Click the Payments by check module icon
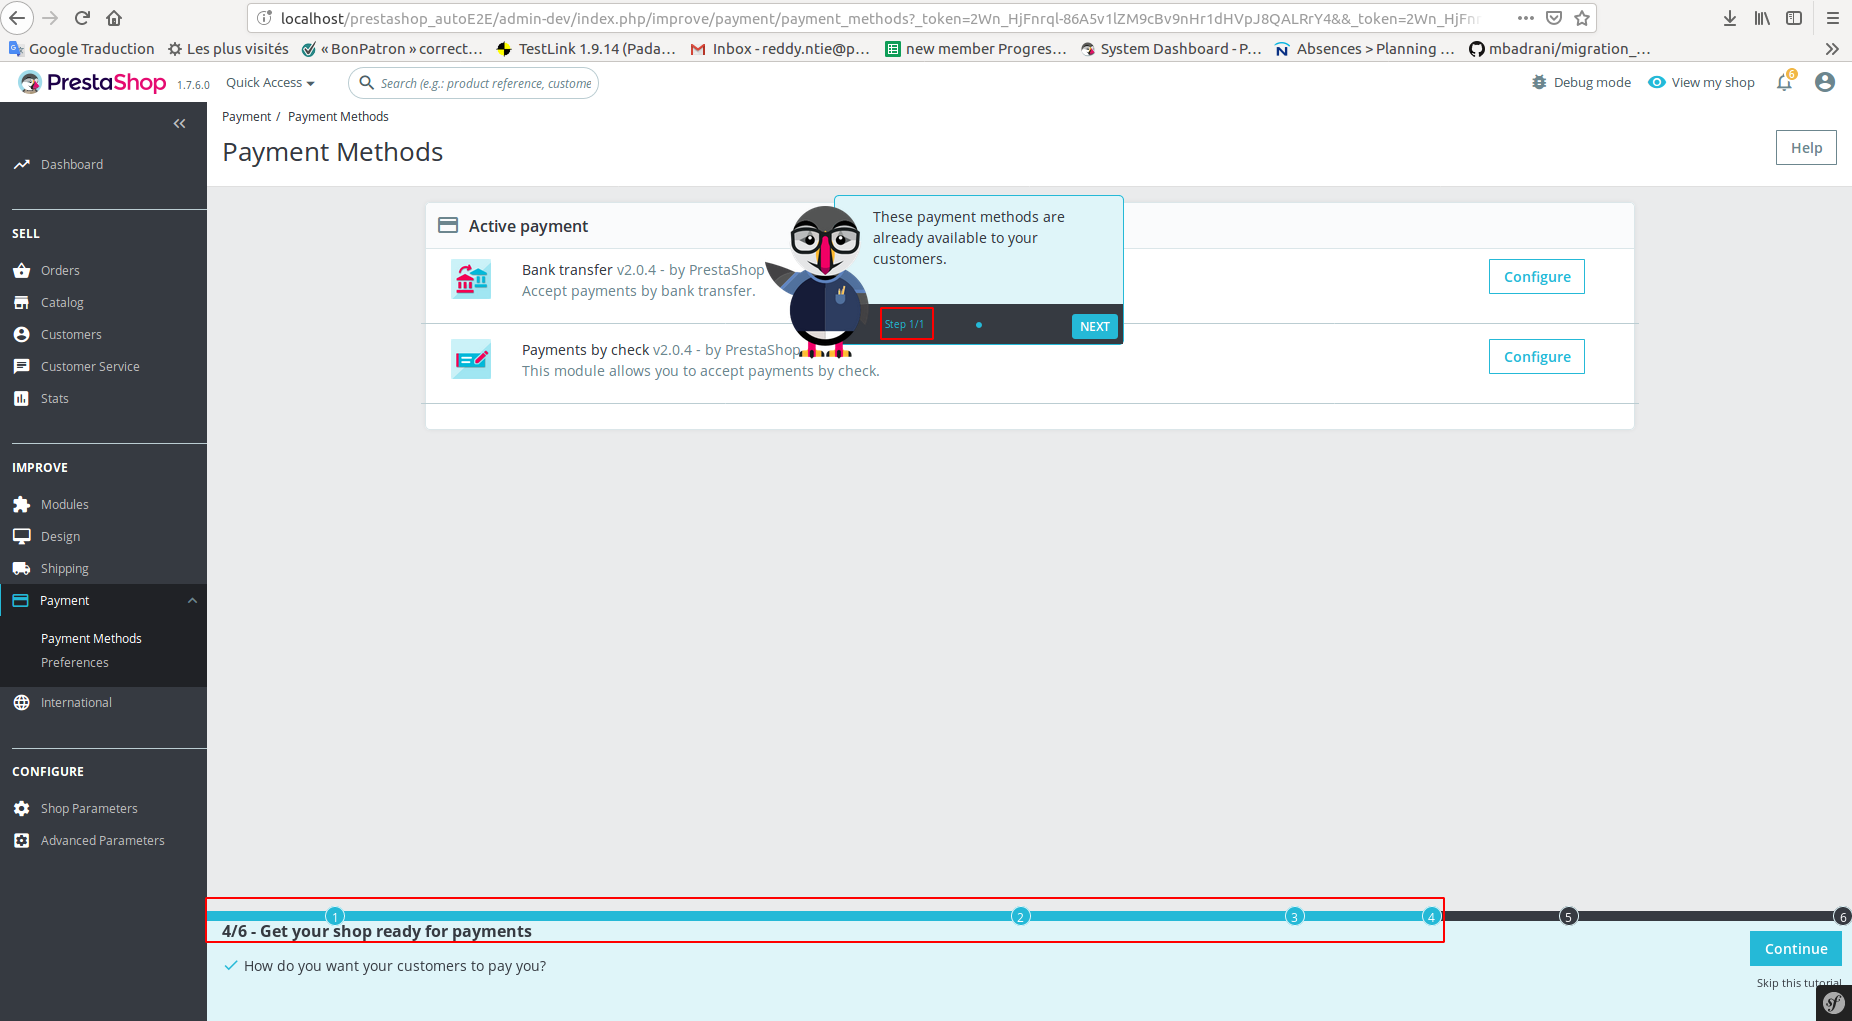 click(471, 359)
